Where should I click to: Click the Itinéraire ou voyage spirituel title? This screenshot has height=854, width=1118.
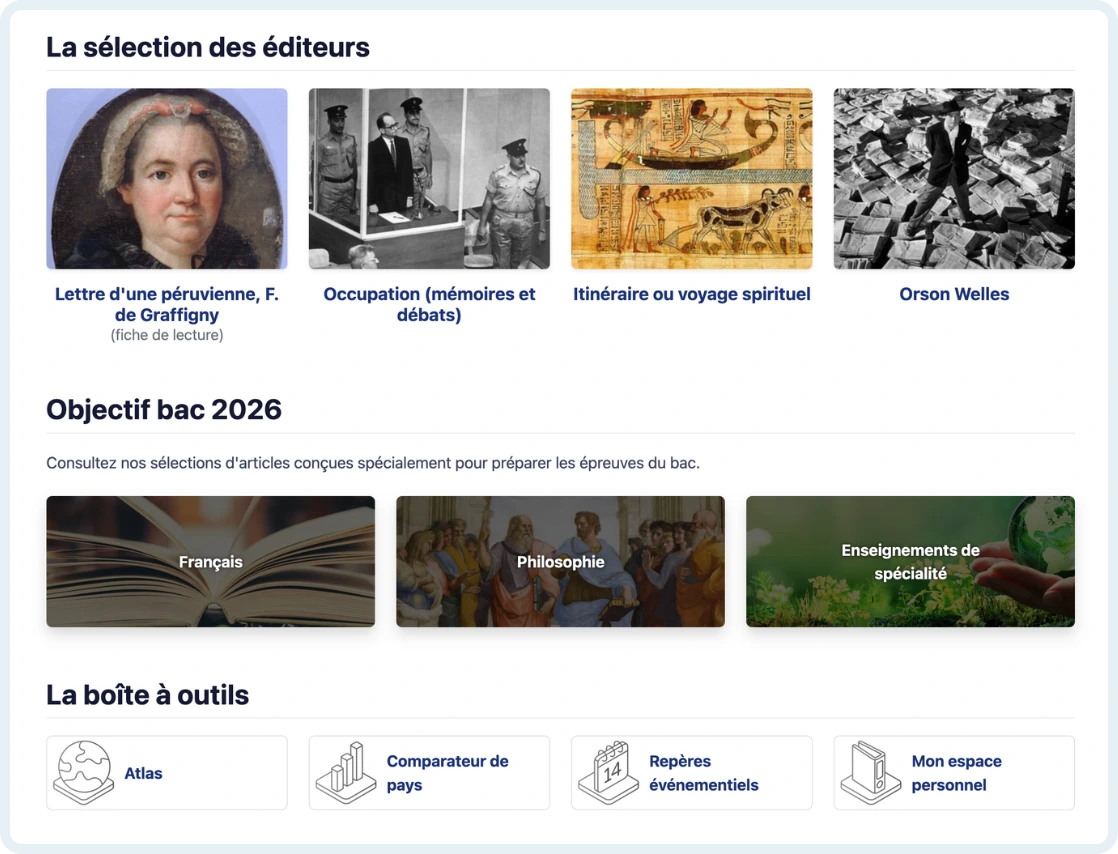[691, 294]
